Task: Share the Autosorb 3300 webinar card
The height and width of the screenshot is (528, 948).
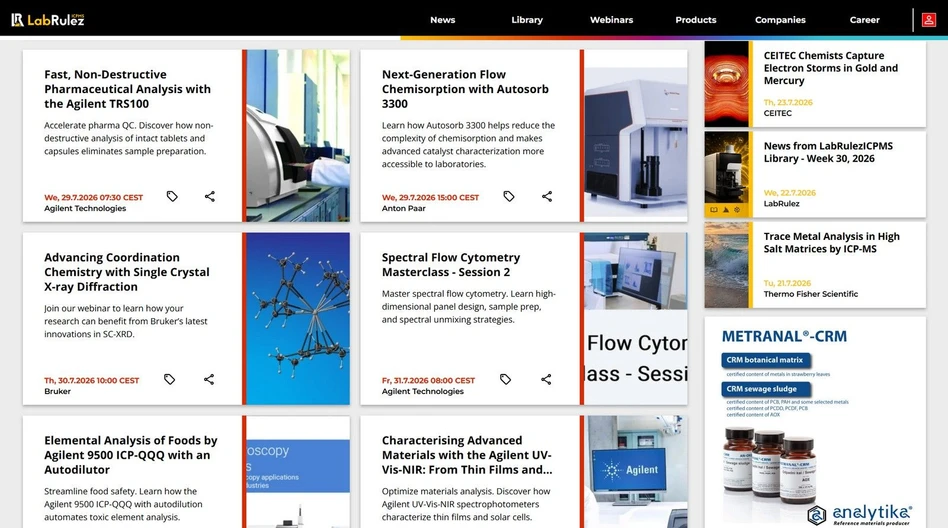Action: [x=547, y=196]
